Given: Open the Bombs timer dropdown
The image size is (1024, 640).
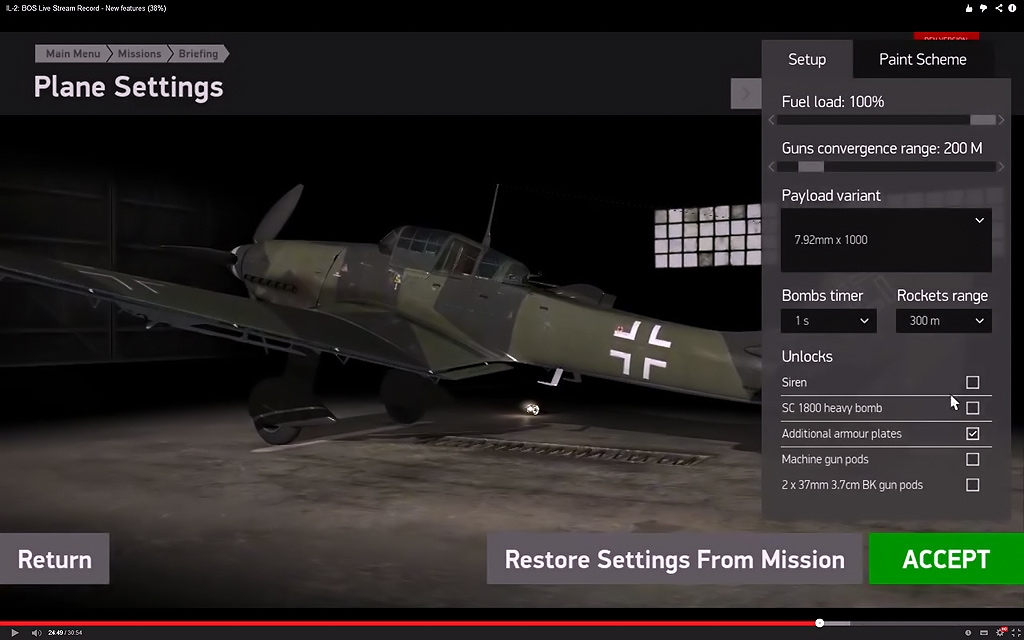Looking at the screenshot, I should [x=829, y=321].
